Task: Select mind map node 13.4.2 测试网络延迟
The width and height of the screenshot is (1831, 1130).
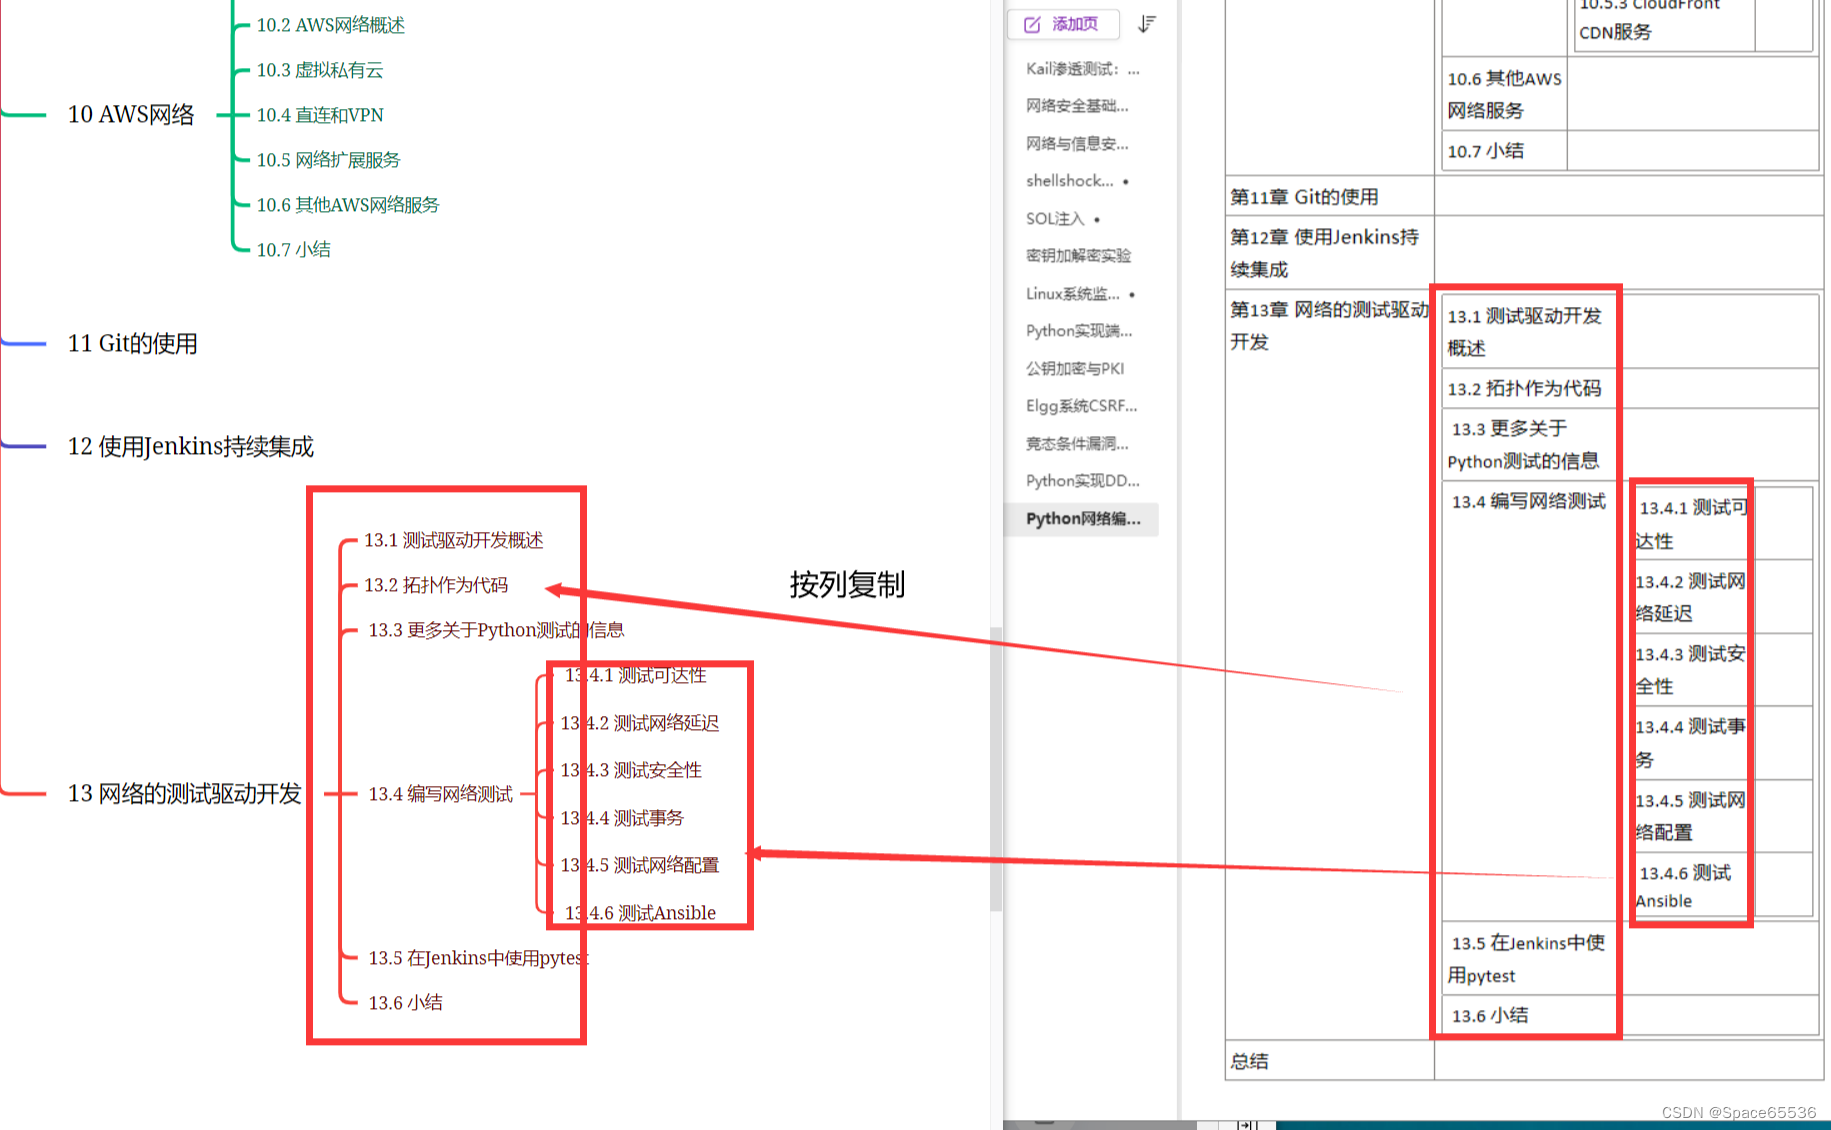Action: (x=639, y=723)
